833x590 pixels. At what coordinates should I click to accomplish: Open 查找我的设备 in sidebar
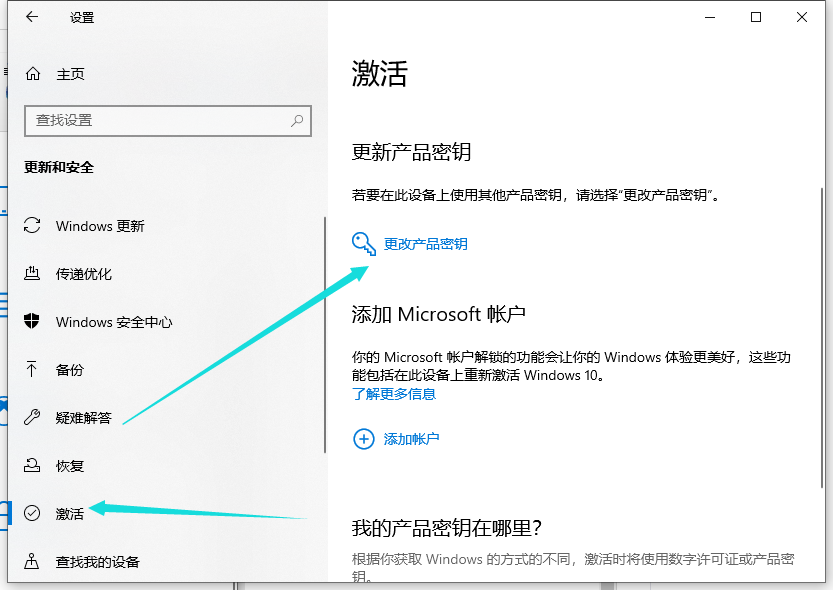coord(97,562)
